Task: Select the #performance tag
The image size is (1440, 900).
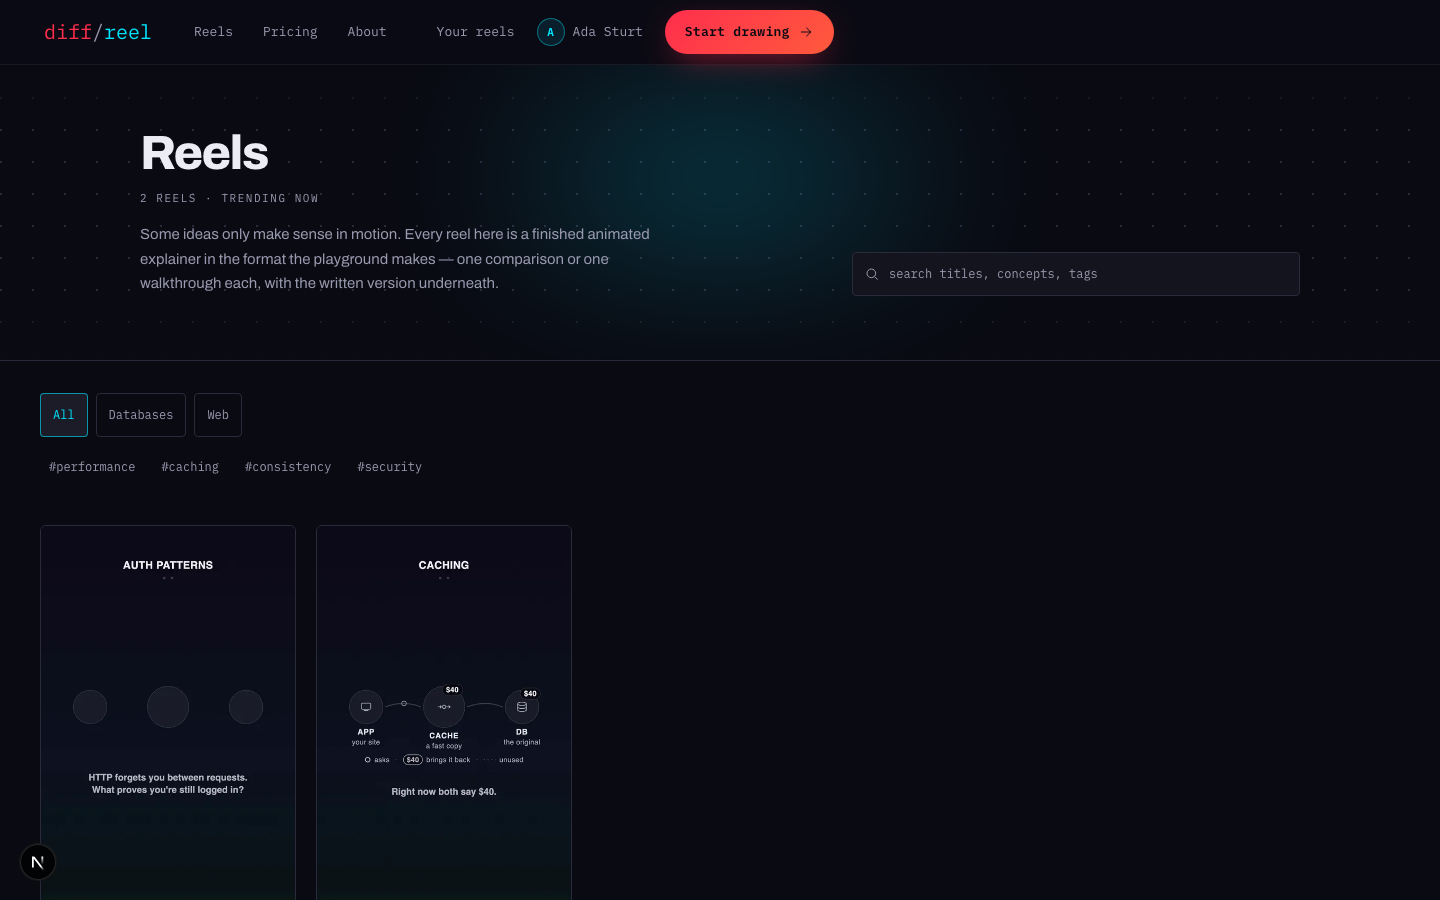Action: point(92,467)
